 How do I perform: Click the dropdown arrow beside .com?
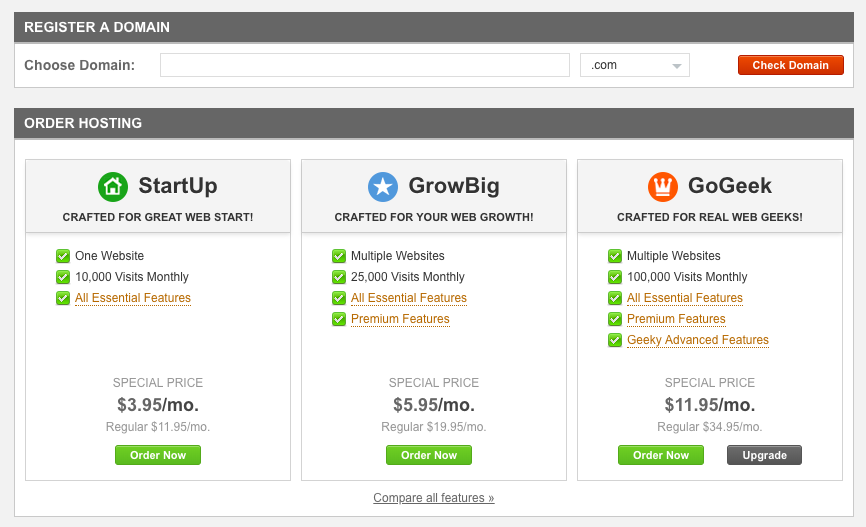(x=677, y=66)
